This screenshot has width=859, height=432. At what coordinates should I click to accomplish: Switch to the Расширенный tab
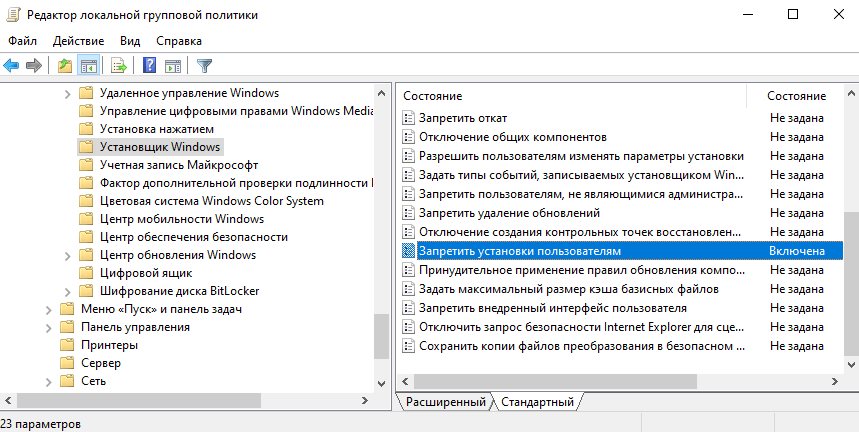coord(445,402)
